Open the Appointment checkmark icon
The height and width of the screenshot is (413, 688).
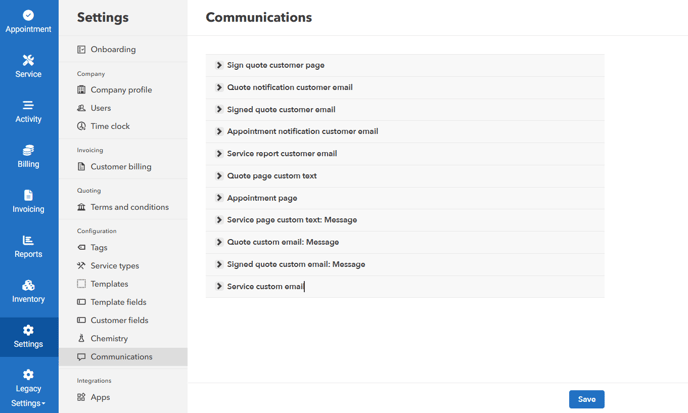pos(28,15)
